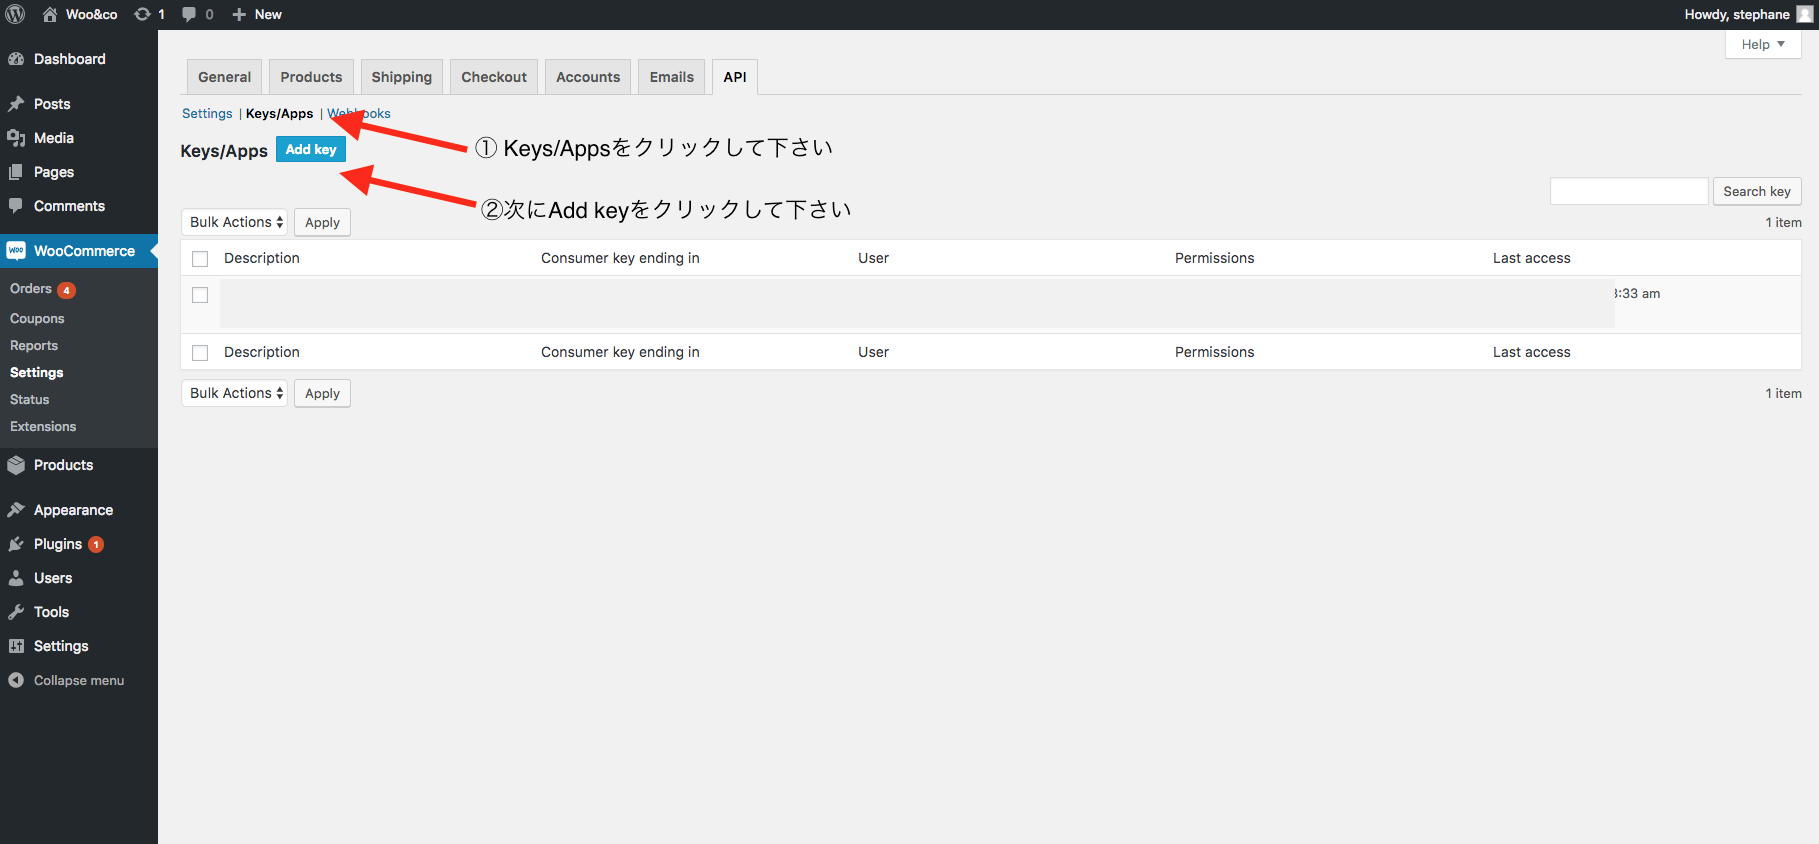Open the Checkout tab
Image resolution: width=1819 pixels, height=844 pixels.
tap(494, 77)
